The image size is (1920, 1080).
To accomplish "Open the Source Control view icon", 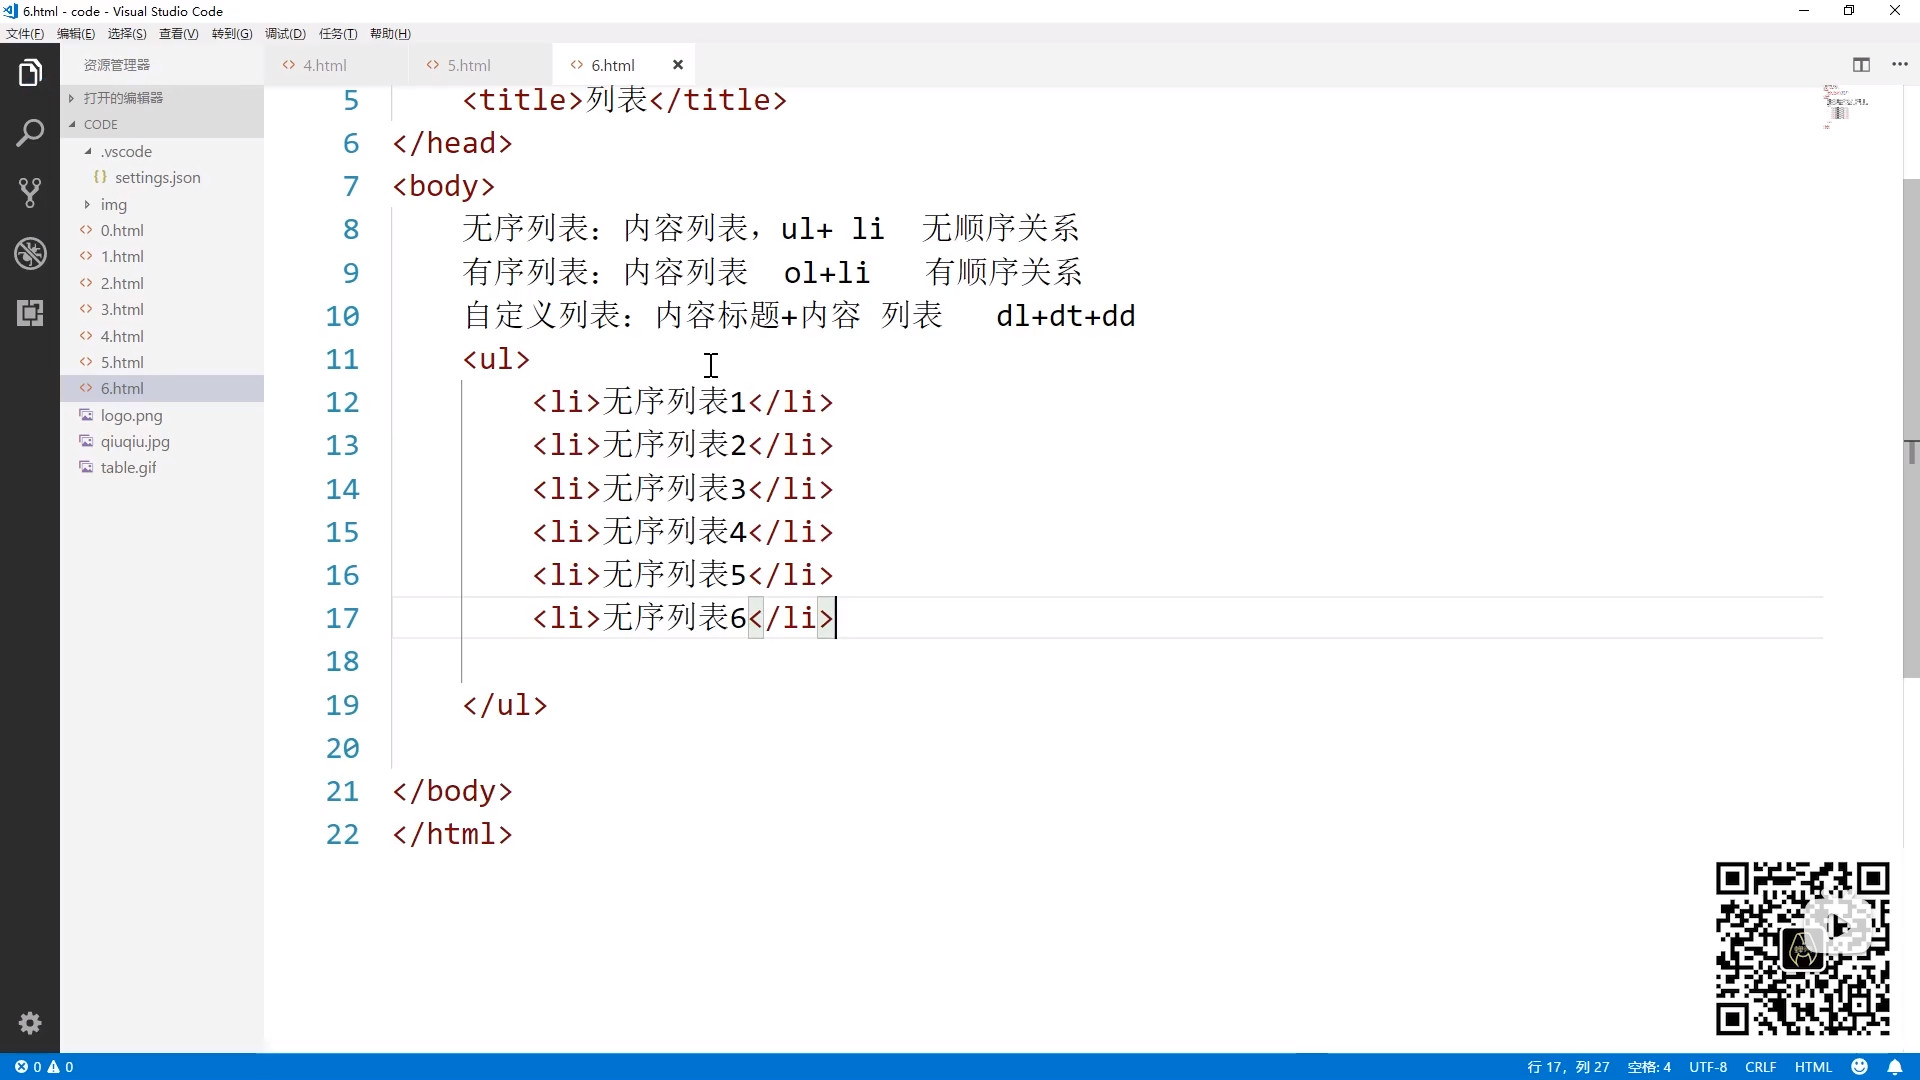I will pyautogui.click(x=30, y=193).
